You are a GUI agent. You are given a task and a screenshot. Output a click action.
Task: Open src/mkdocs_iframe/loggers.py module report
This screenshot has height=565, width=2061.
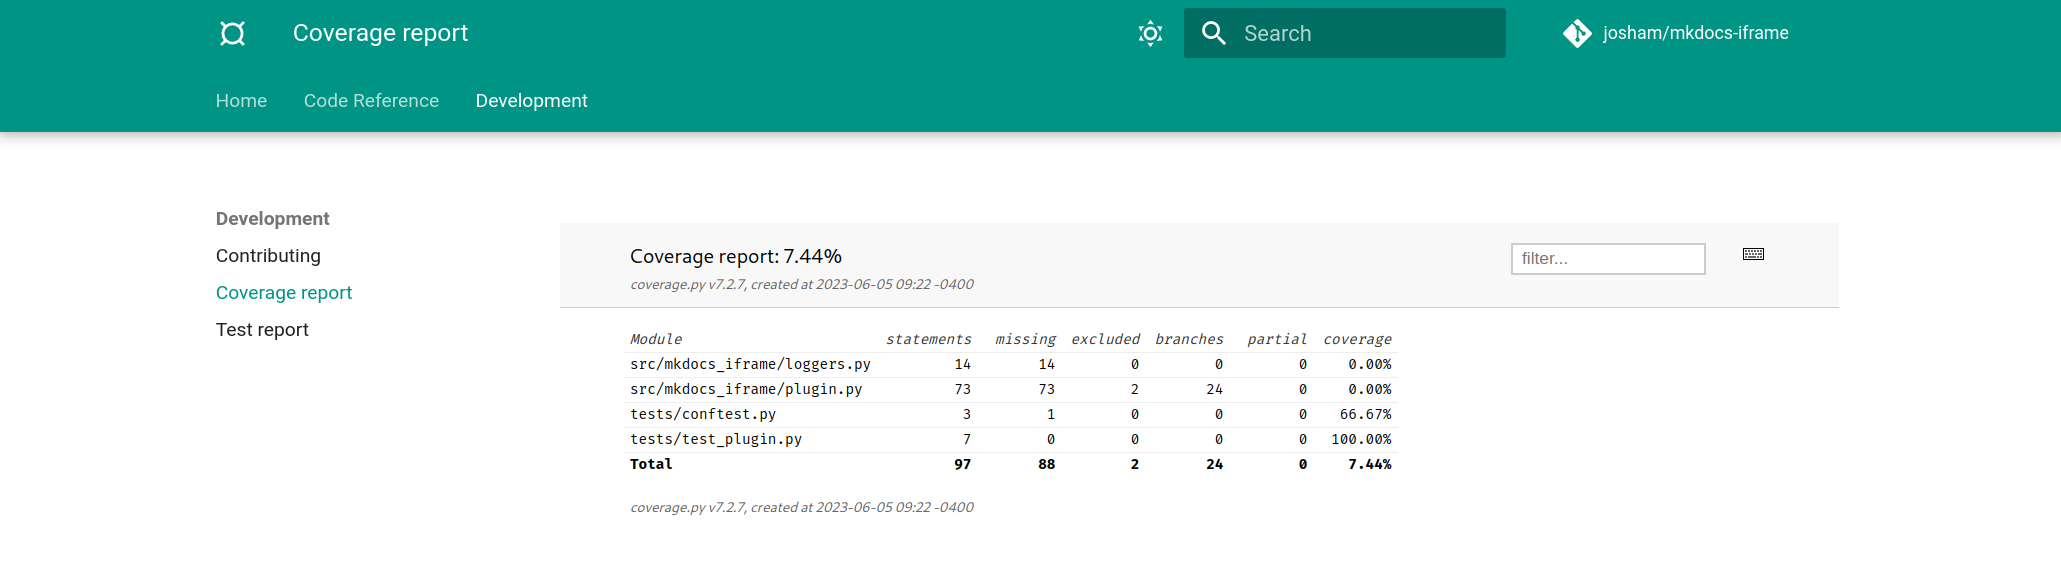(750, 365)
